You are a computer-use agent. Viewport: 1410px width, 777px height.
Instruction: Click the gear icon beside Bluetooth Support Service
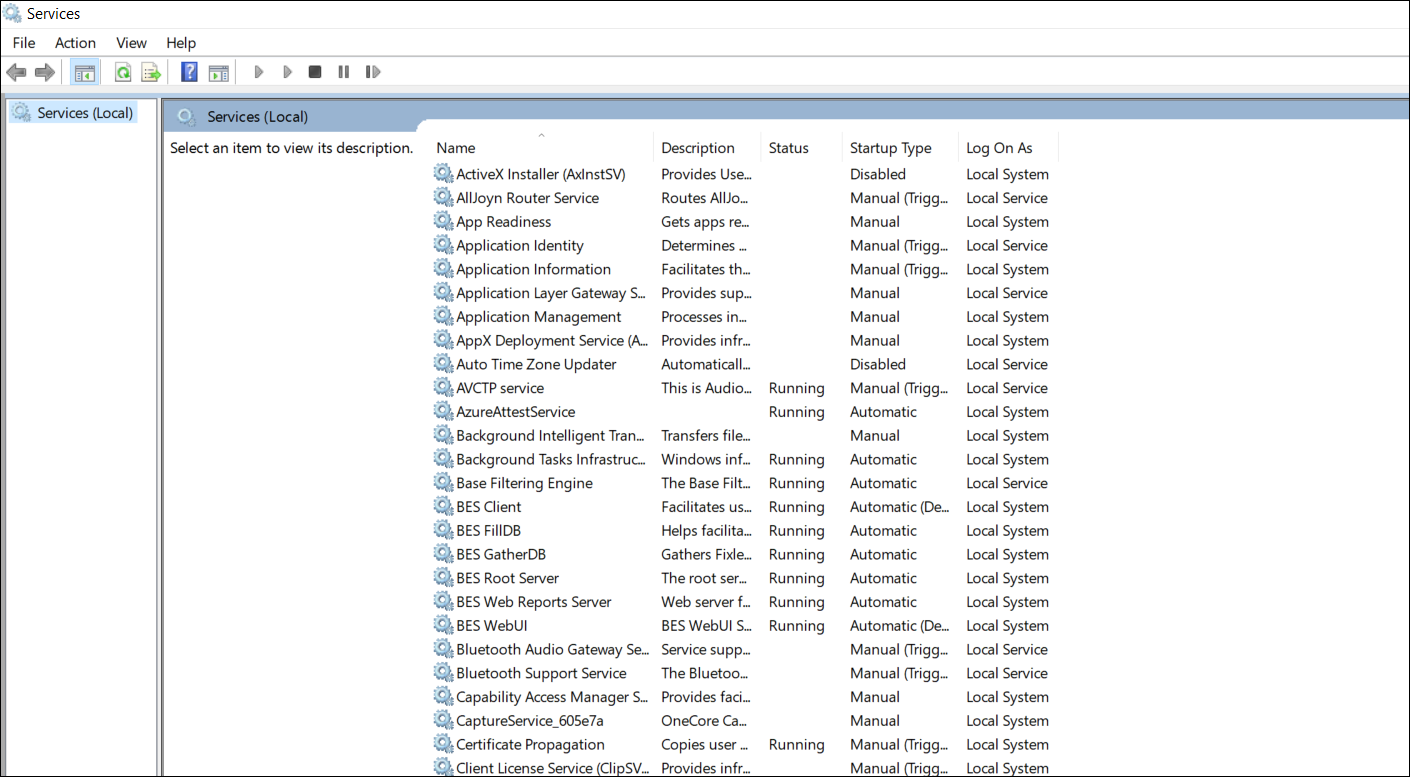coord(443,673)
